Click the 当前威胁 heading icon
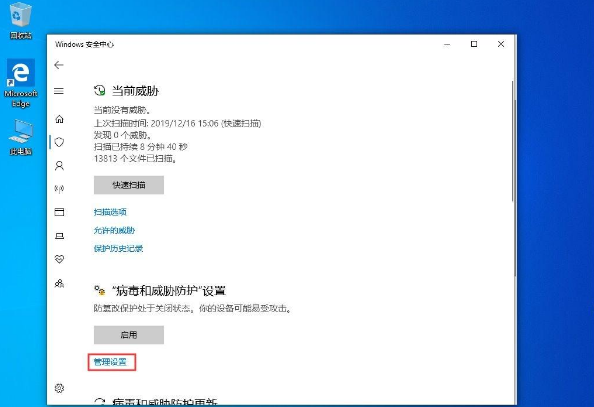Viewport: 594px width, 407px height. click(x=100, y=91)
